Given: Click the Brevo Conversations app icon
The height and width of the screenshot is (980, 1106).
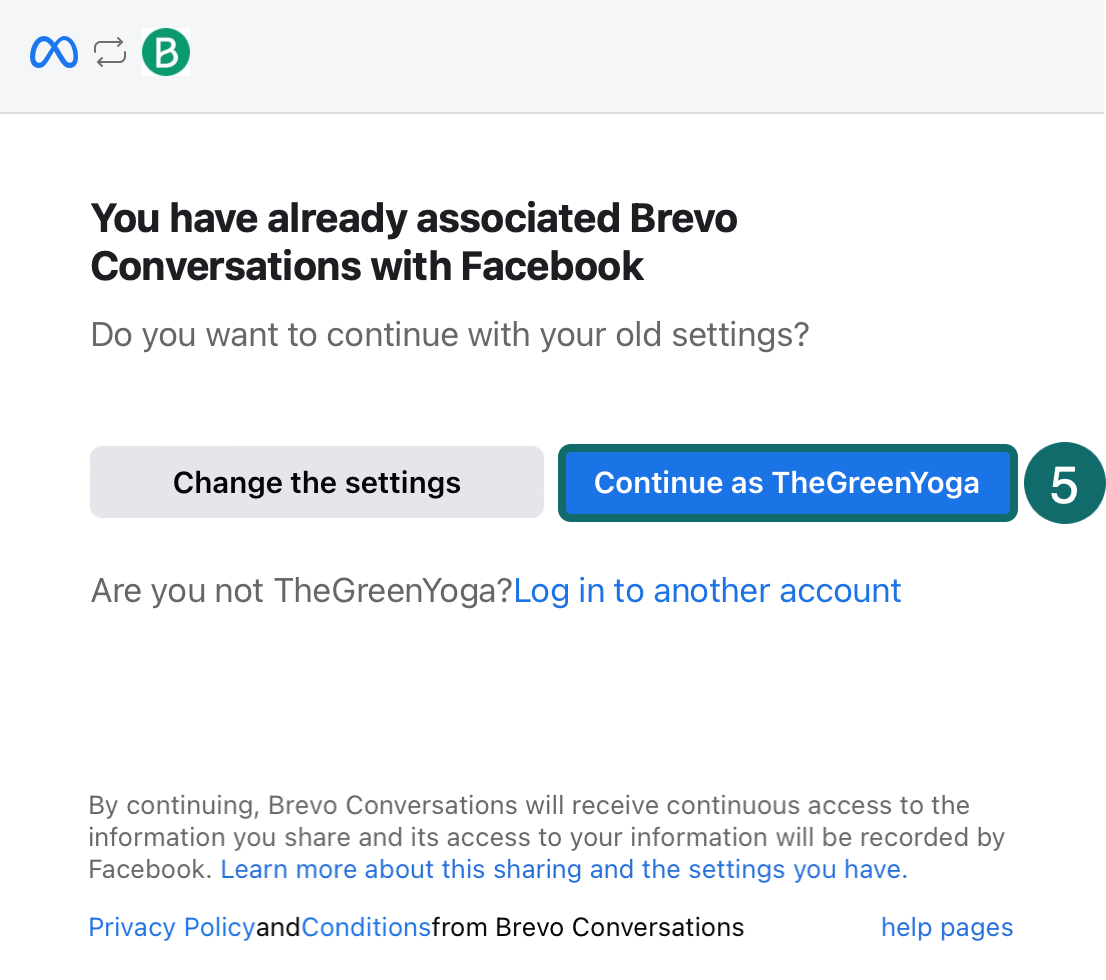Looking at the screenshot, I should (165, 52).
